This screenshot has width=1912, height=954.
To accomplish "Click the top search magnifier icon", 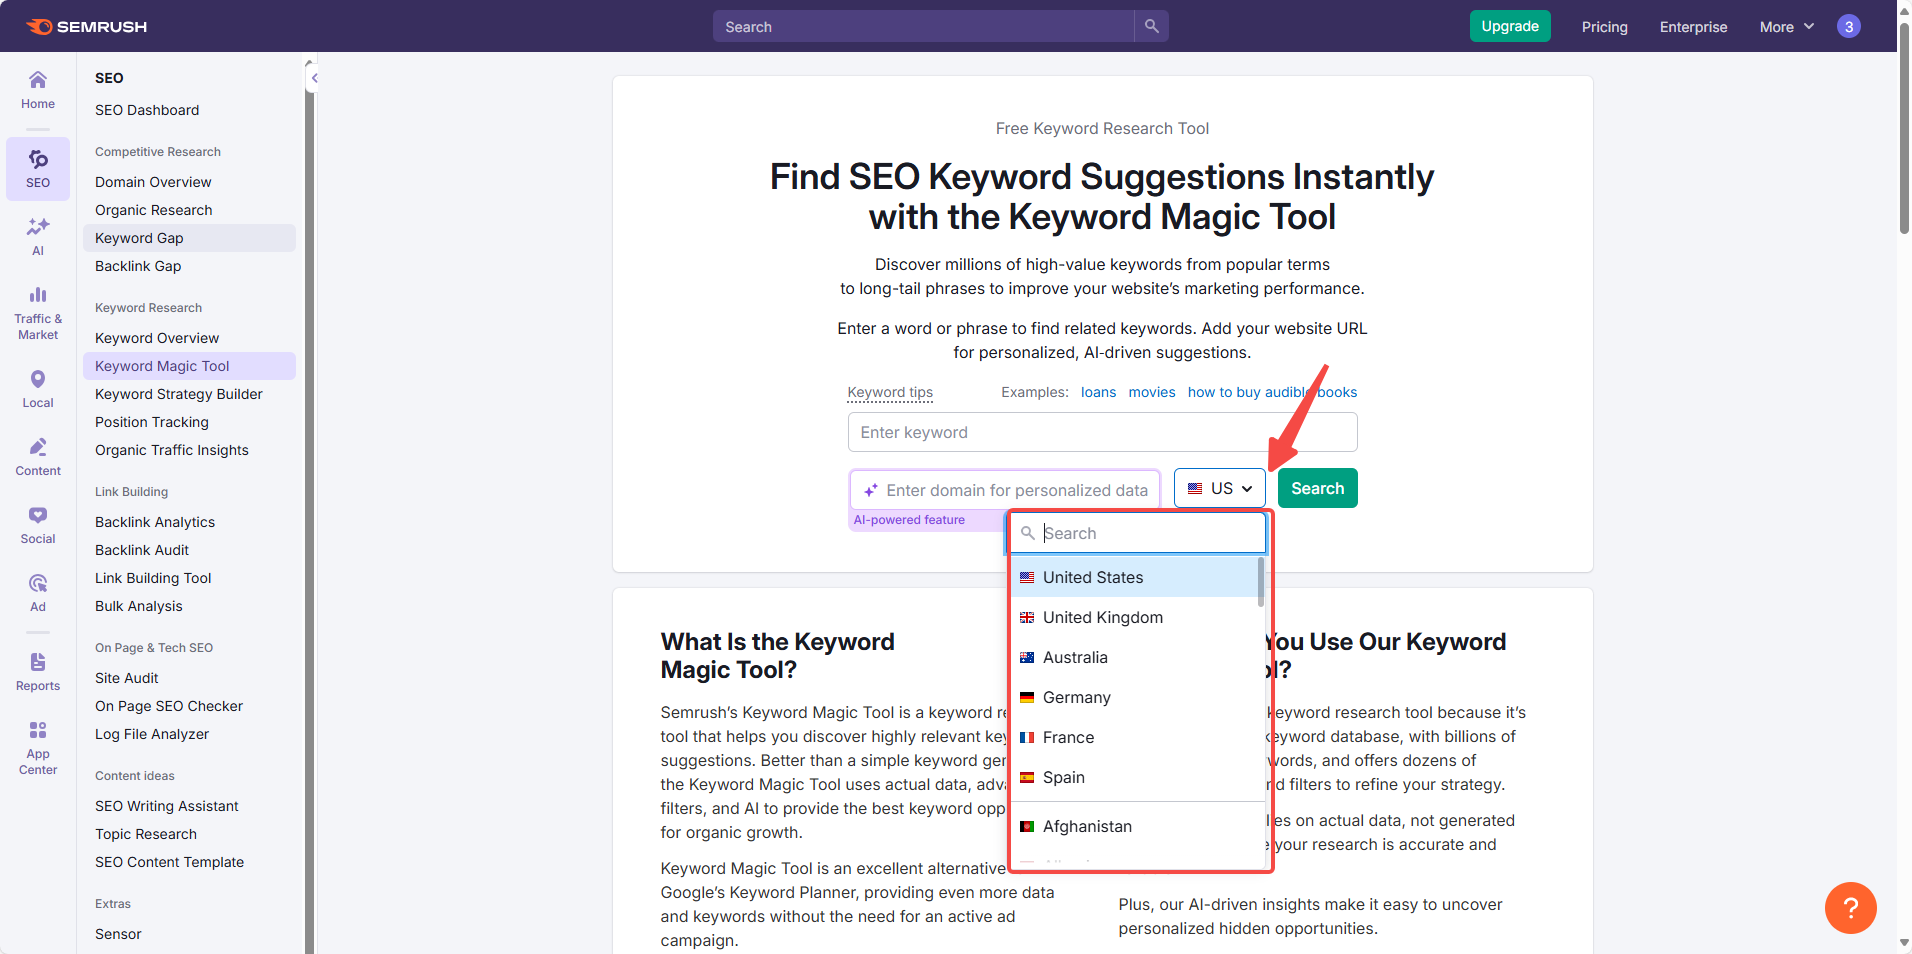I will tap(1151, 26).
